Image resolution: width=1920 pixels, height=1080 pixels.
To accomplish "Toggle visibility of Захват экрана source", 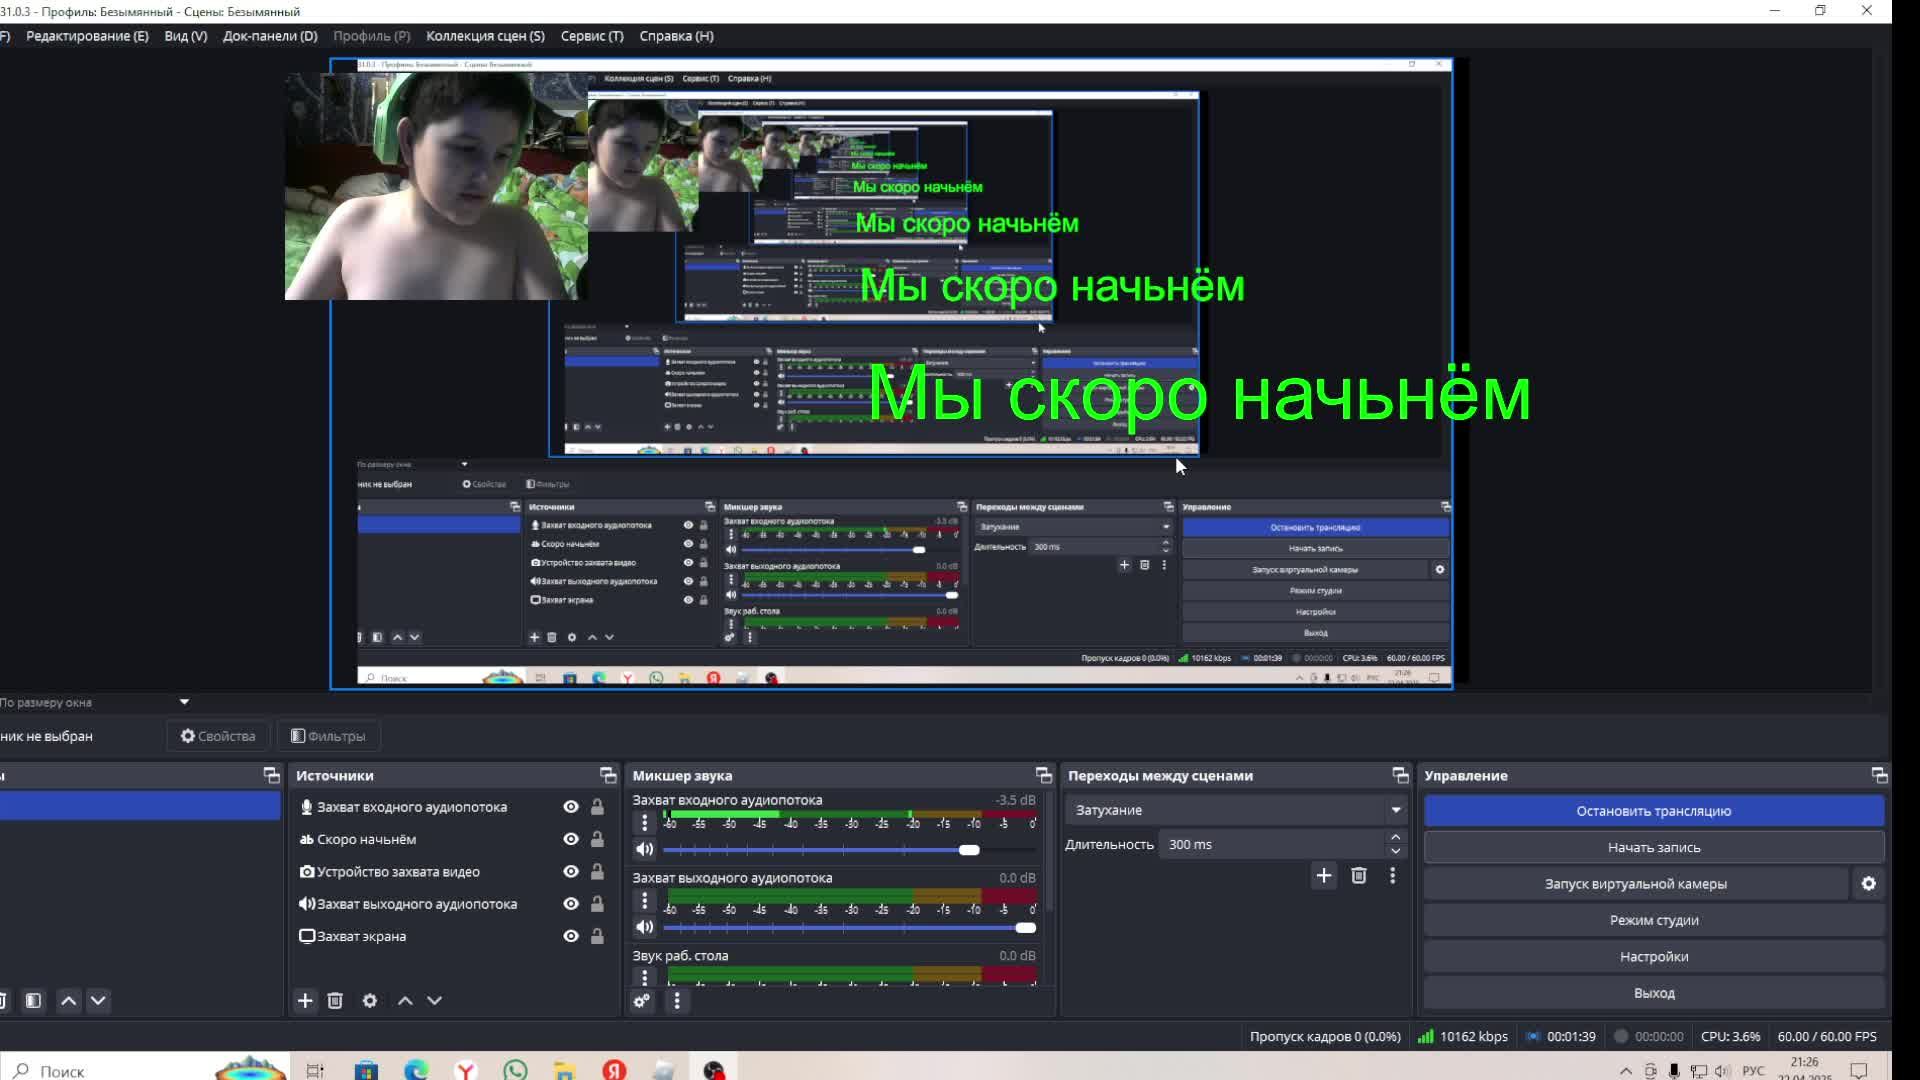I will (x=571, y=937).
